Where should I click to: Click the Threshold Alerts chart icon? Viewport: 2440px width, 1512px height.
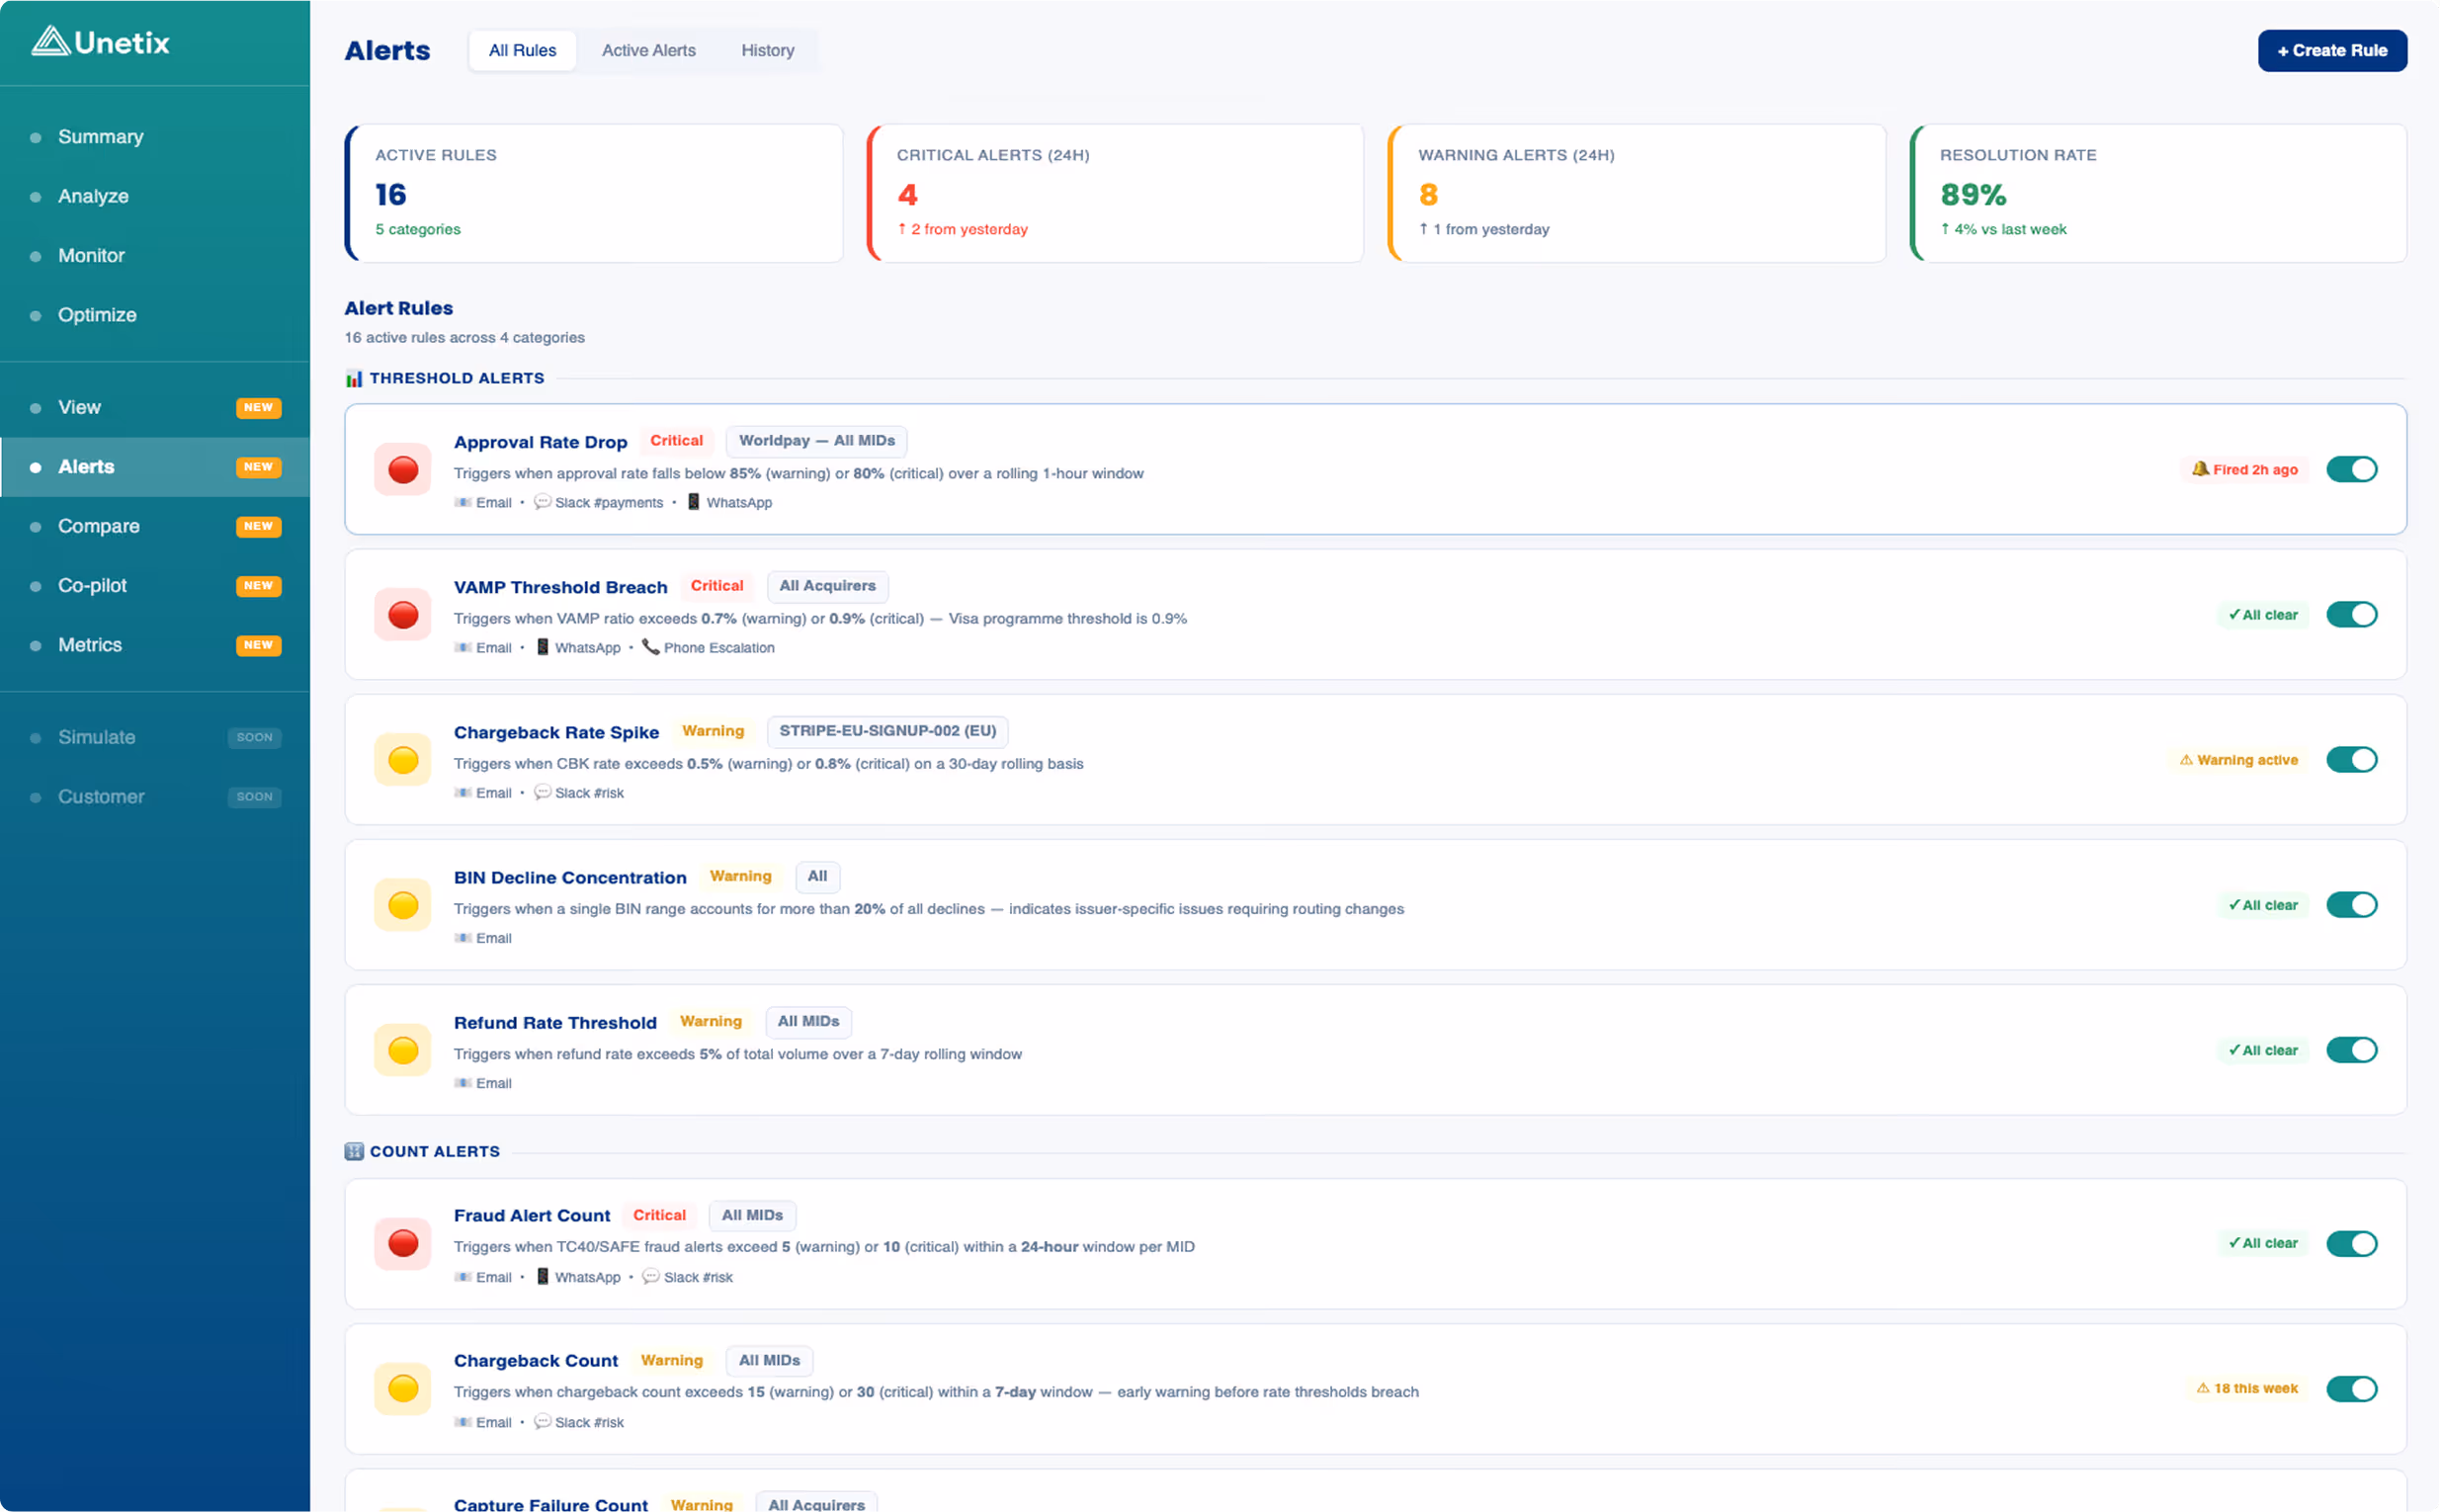pyautogui.click(x=354, y=378)
